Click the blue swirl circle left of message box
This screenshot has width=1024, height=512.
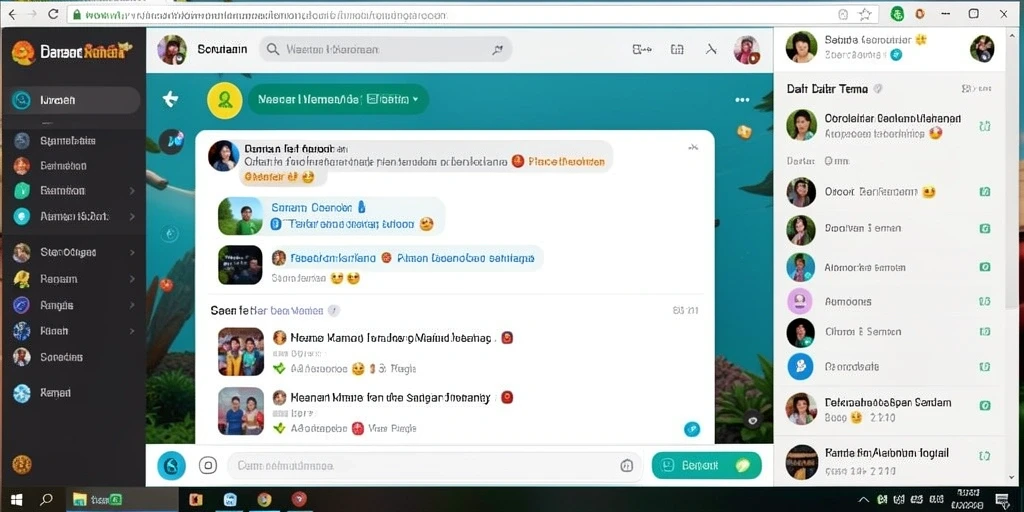click(171, 465)
